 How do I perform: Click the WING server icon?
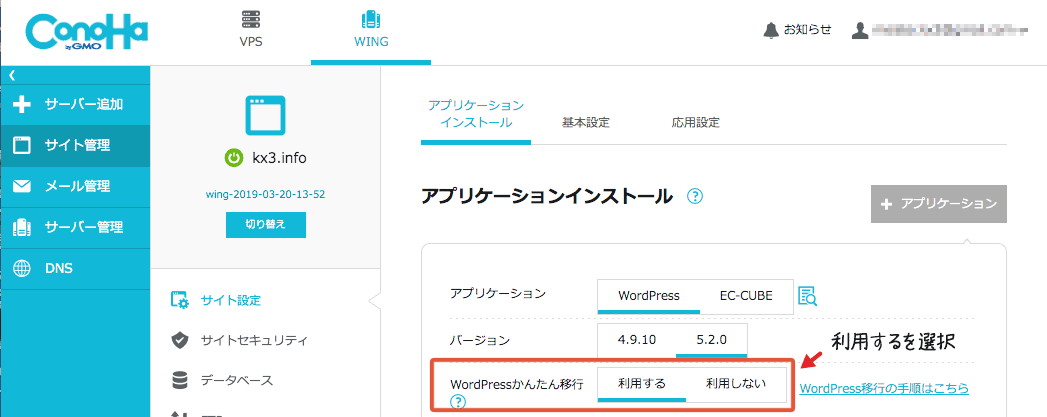click(x=371, y=19)
